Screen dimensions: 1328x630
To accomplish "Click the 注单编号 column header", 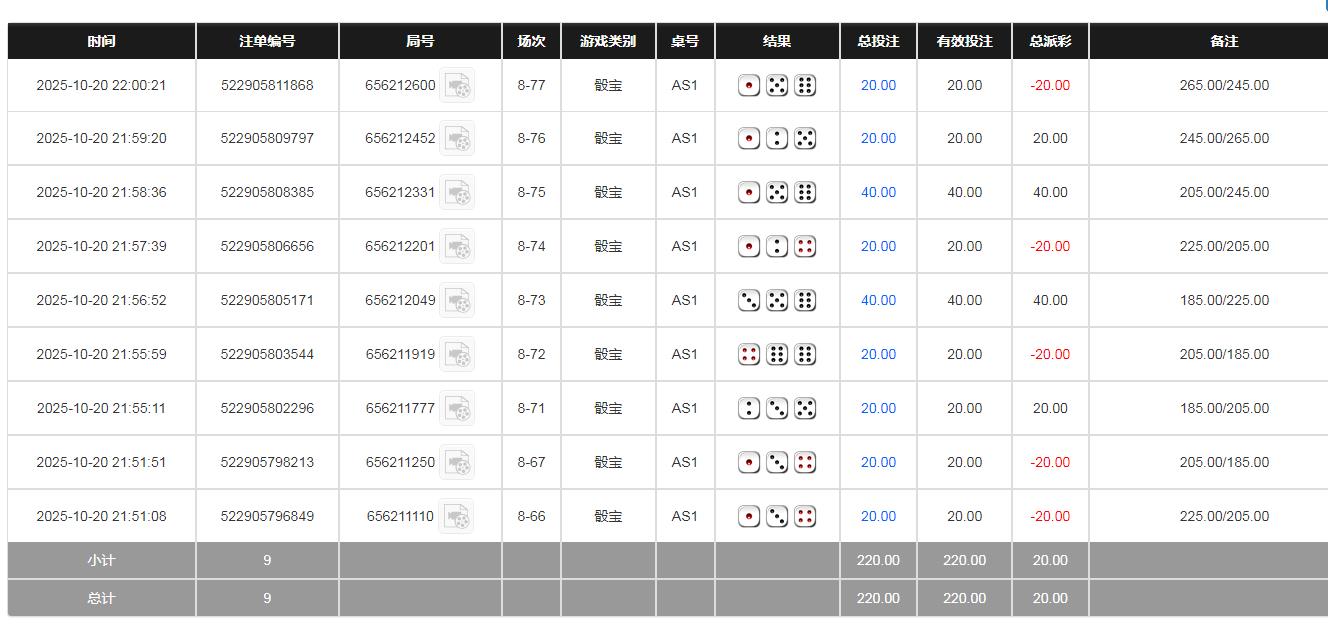I will click(x=267, y=41).
